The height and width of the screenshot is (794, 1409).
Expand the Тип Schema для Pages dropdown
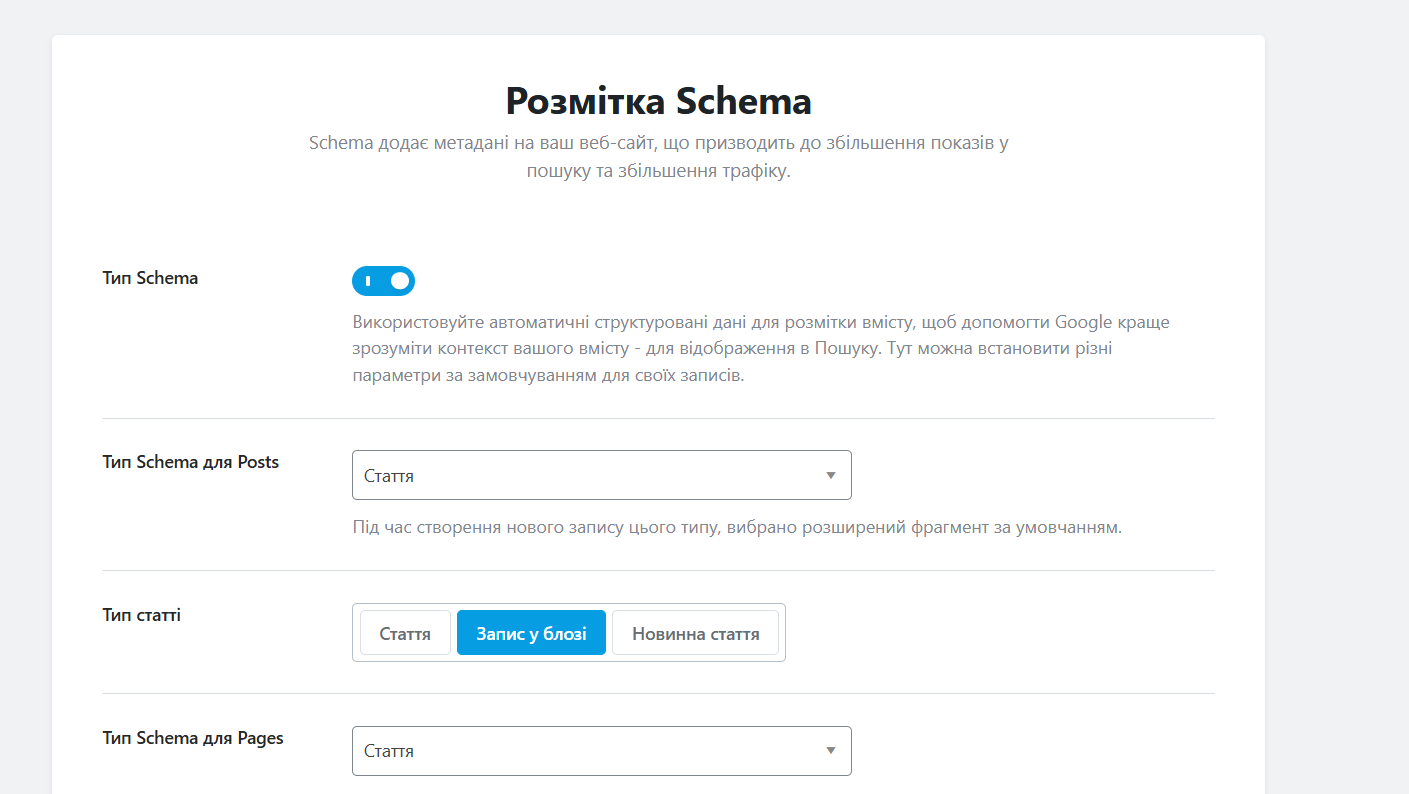click(601, 750)
